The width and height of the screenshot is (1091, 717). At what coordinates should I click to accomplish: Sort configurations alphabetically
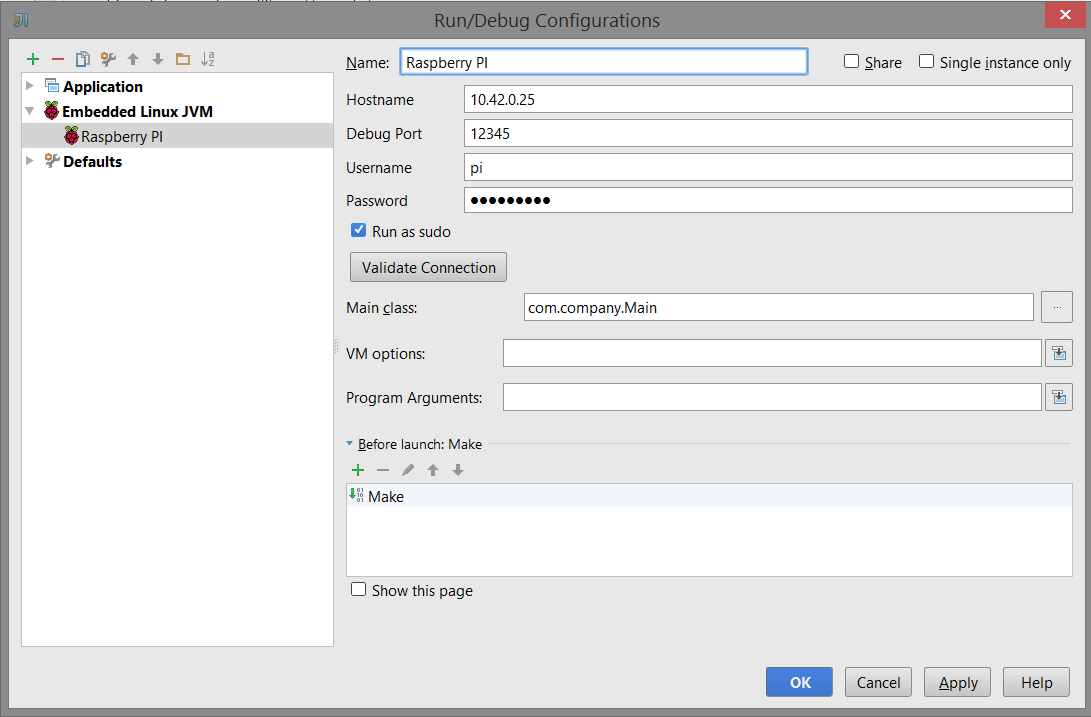(x=207, y=59)
